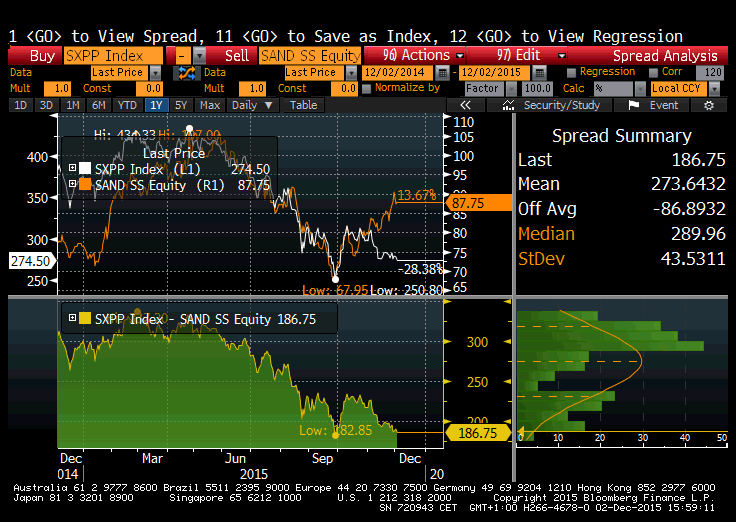This screenshot has width=736, height=522.
Task: Open chart settings gear icon
Action: tap(709, 105)
